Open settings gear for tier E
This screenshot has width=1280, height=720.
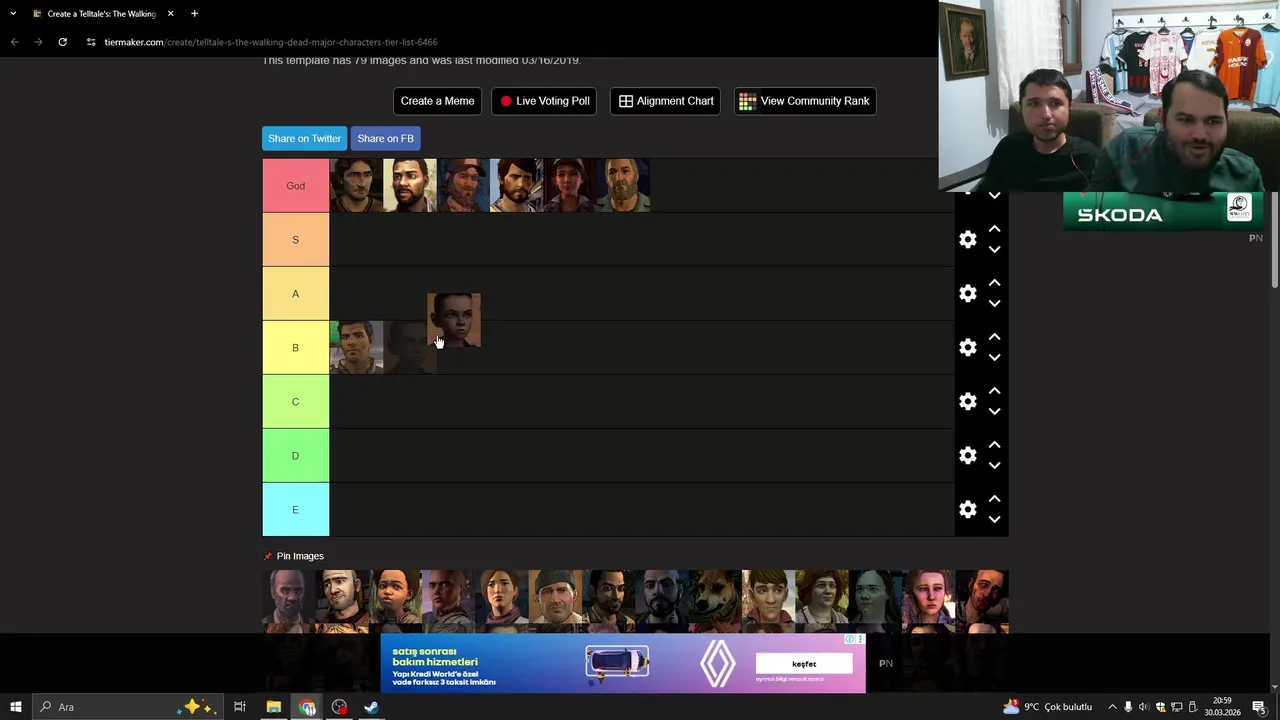[967, 510]
